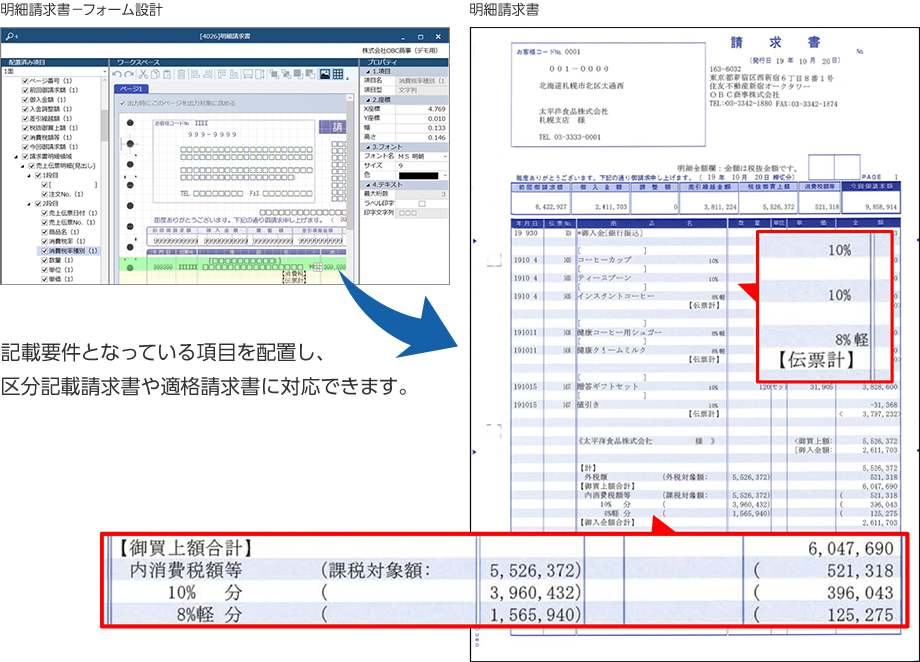The image size is (920, 662).
Task: Click the Paste clipboard icon
Action: 167,75
